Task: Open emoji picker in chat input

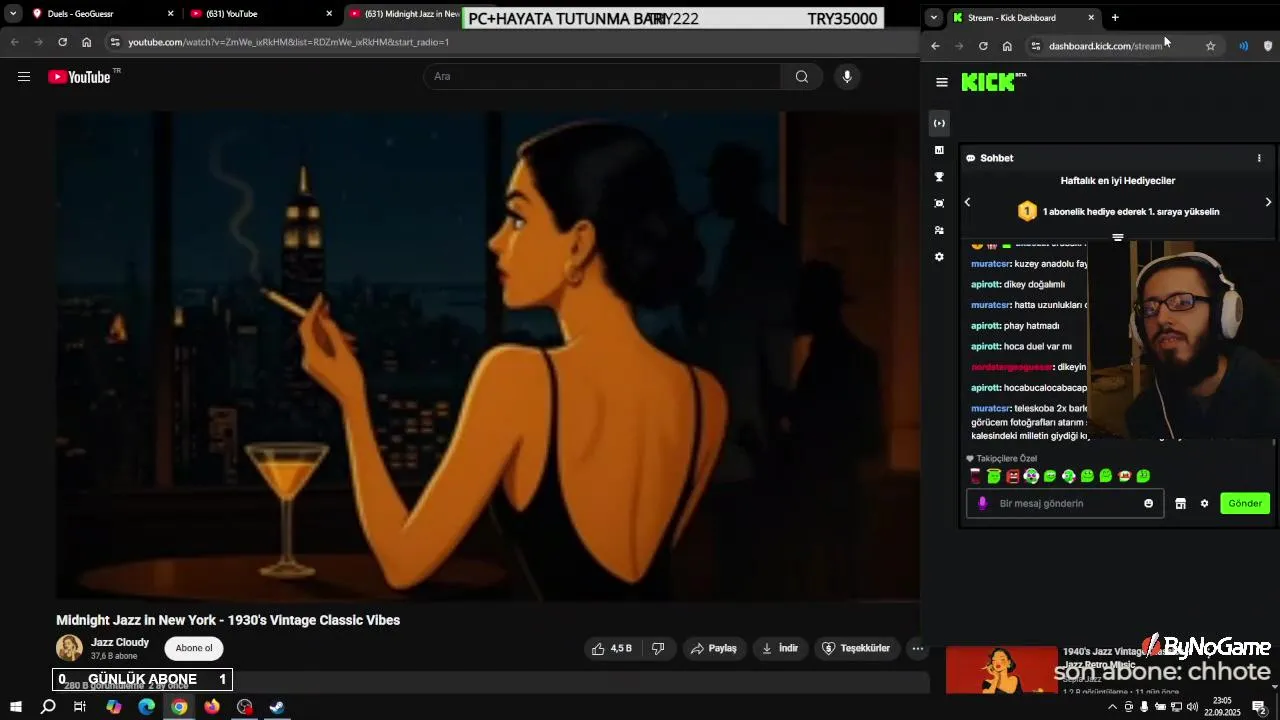Action: pos(1148,503)
